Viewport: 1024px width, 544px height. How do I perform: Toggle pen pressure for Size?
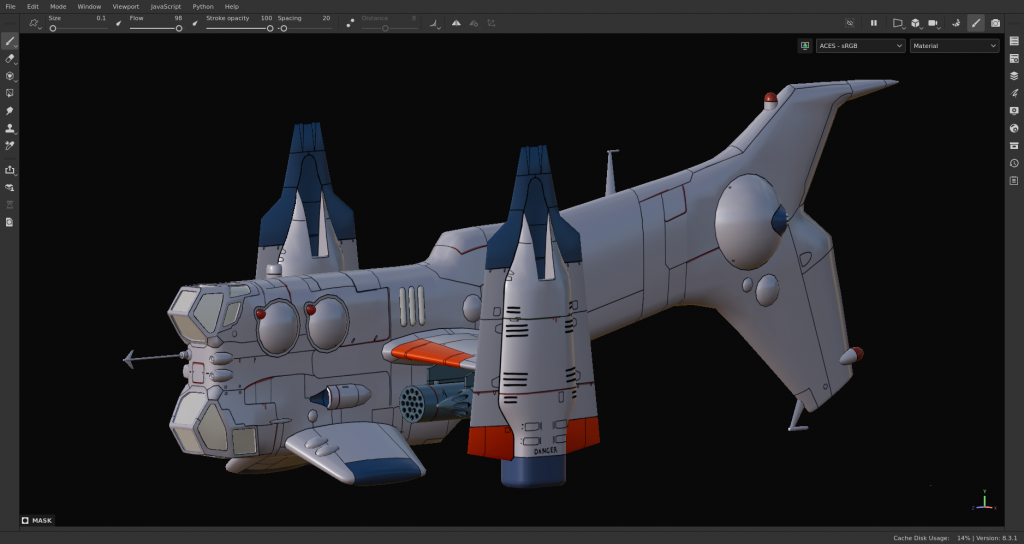118,24
